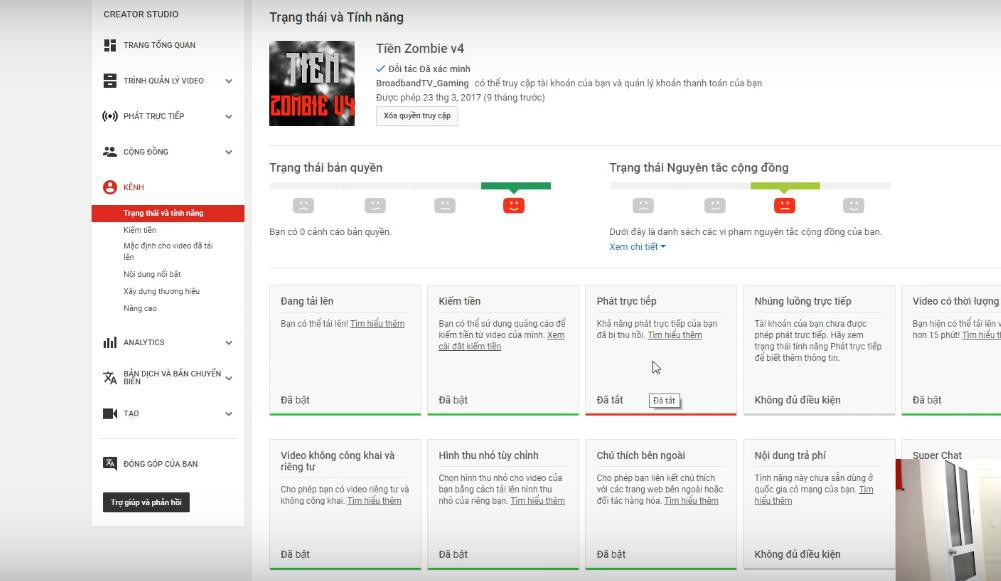Click the red smiley copyright status face
The height and width of the screenshot is (581, 1001).
click(513, 206)
